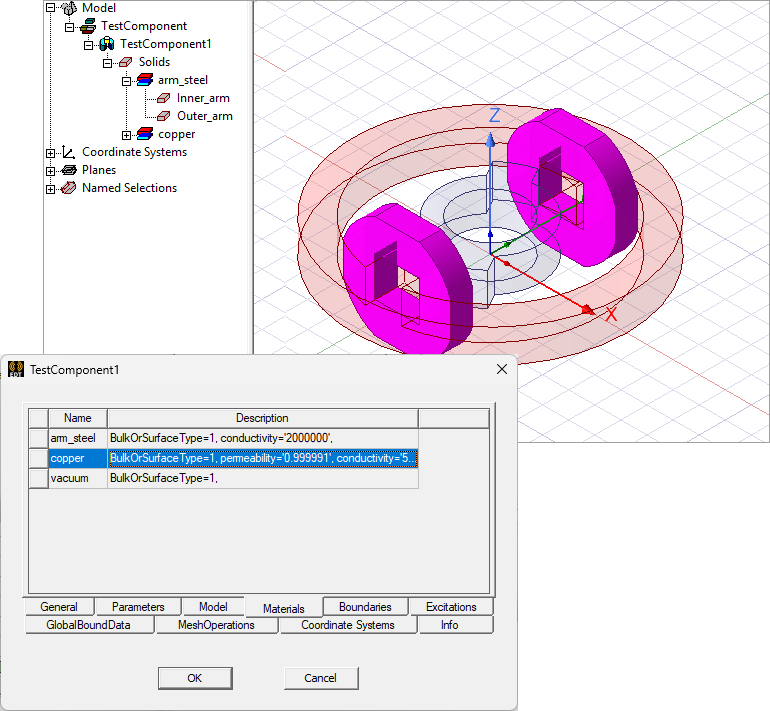Close the TestComponent1 dialog
The height and width of the screenshot is (711, 770).
tap(502, 369)
